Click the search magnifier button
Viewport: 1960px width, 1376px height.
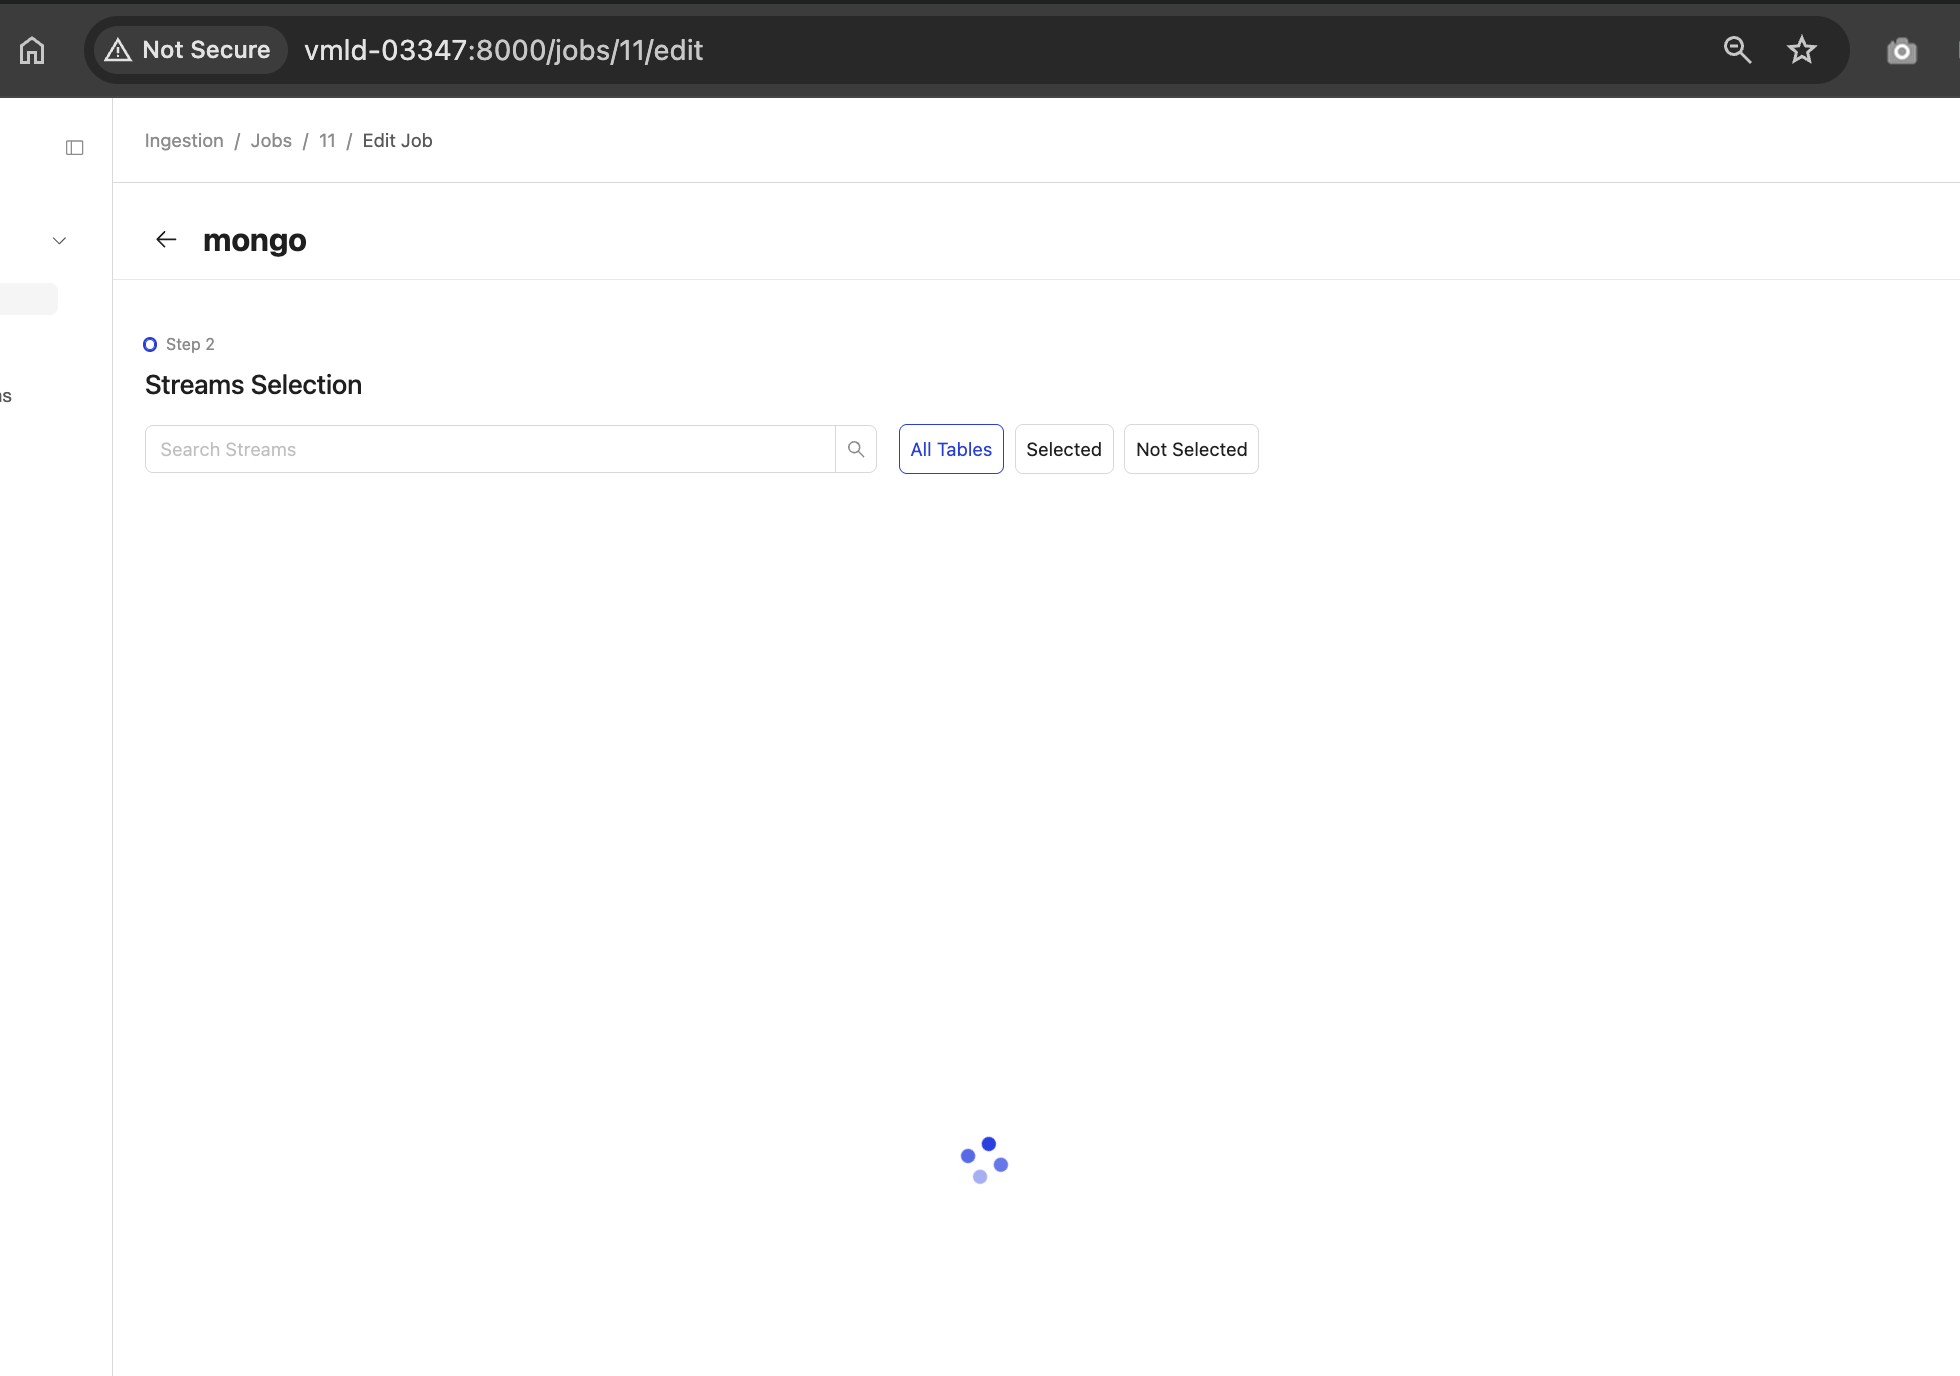pos(856,449)
